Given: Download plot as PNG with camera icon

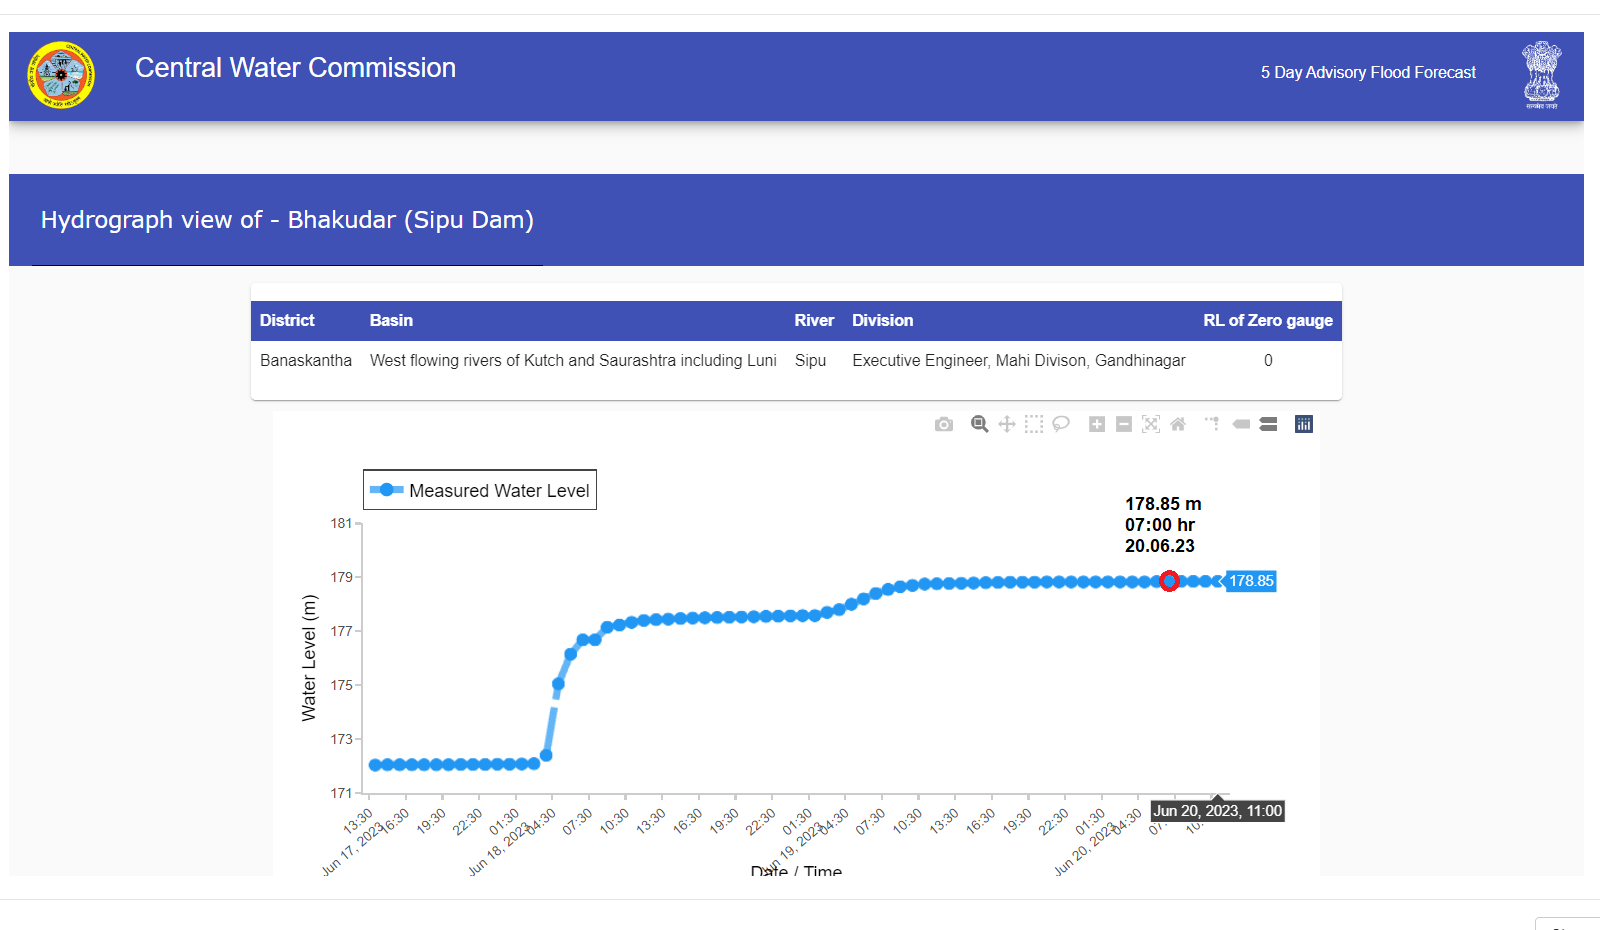Looking at the screenshot, I should 943,425.
